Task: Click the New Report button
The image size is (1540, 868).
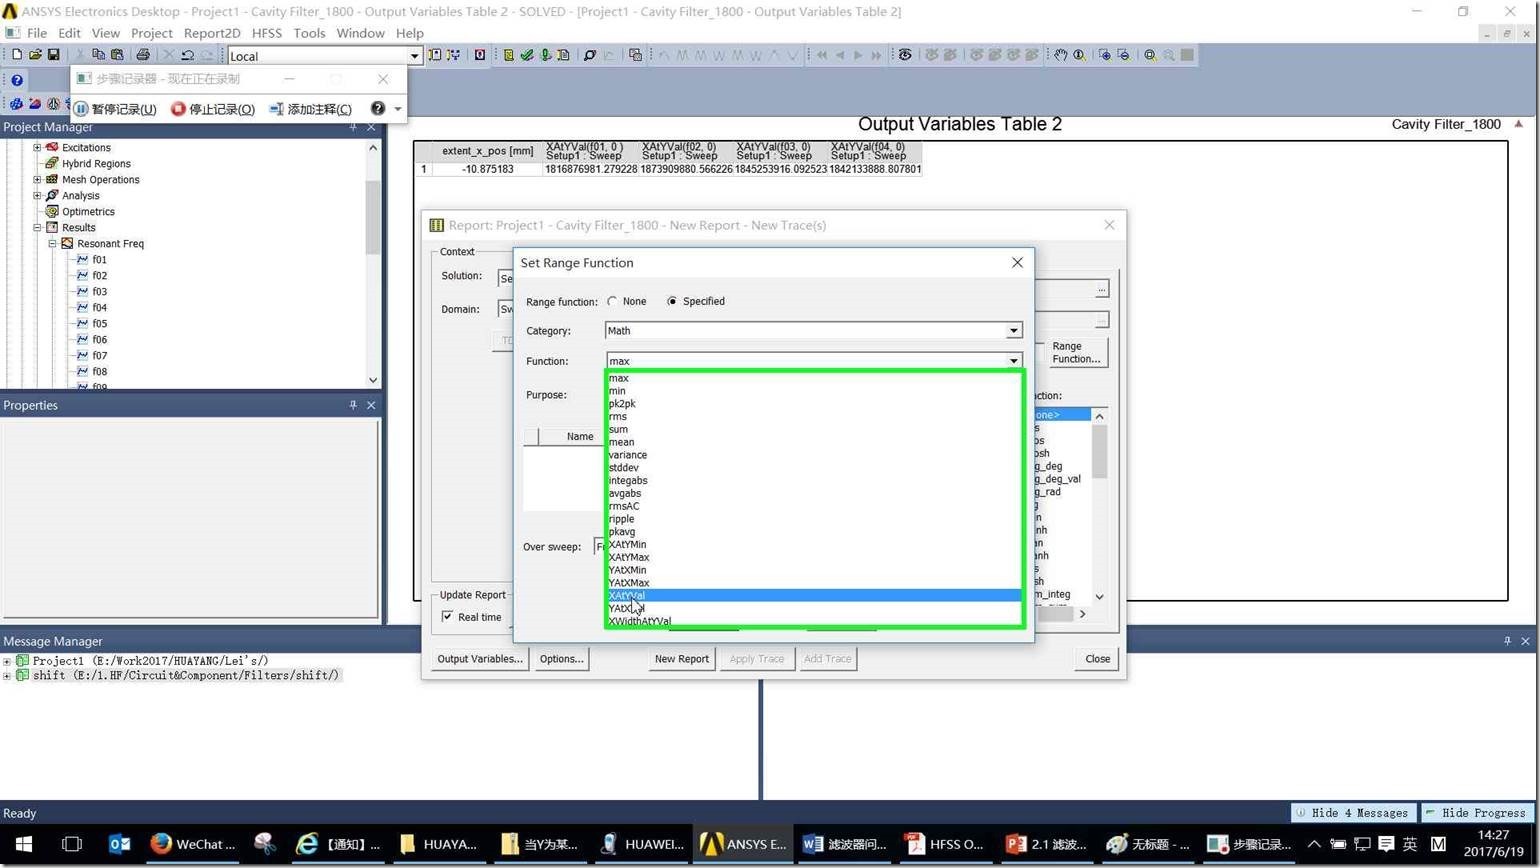Action: tap(681, 659)
